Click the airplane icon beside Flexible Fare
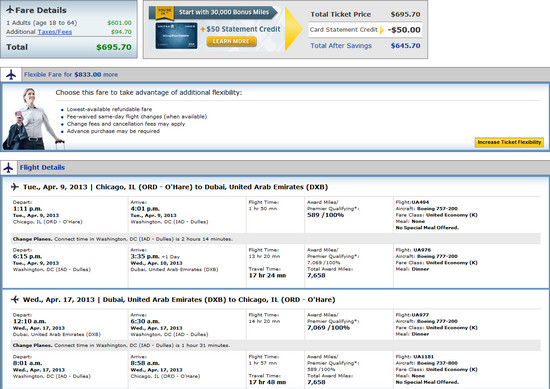550x389 pixels. pos(11,75)
